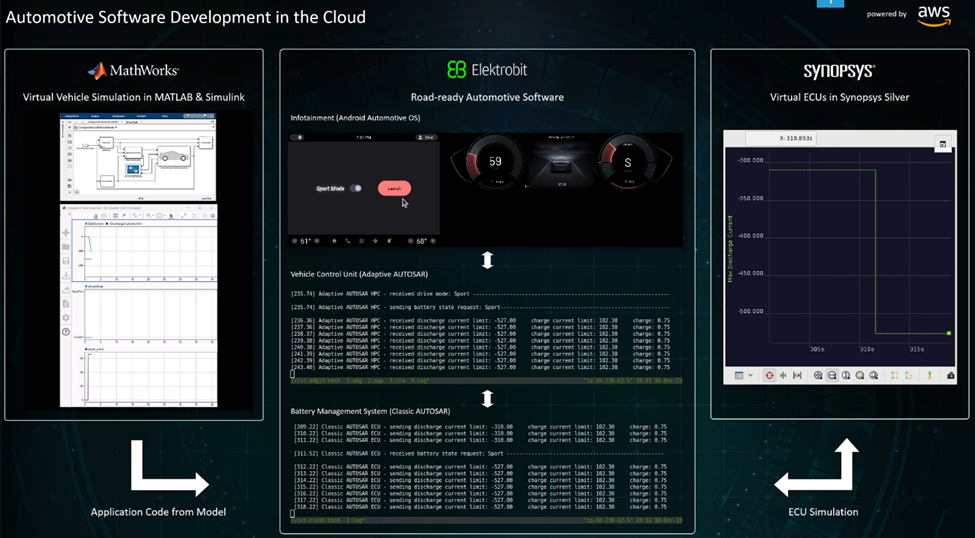975x538 pixels.
Task: Open the window layout icon in Silver toolbar
Action: (x=739, y=376)
